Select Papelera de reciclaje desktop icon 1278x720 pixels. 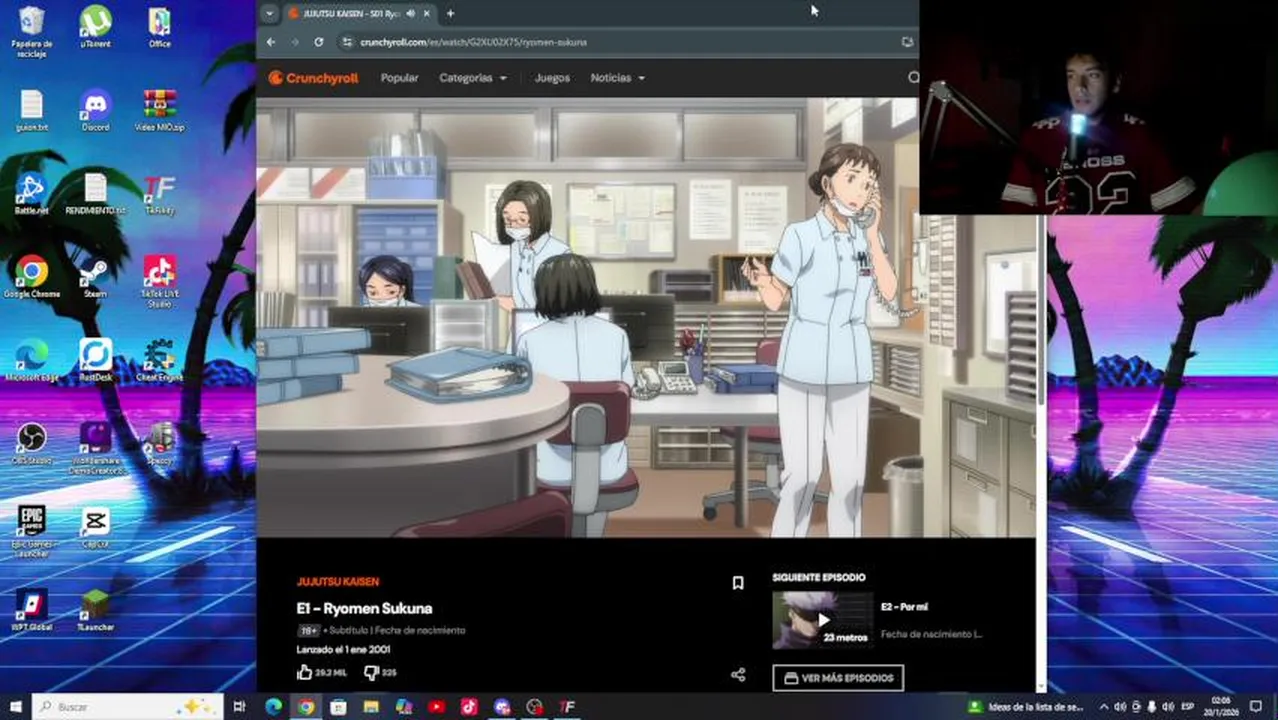pyautogui.click(x=31, y=32)
